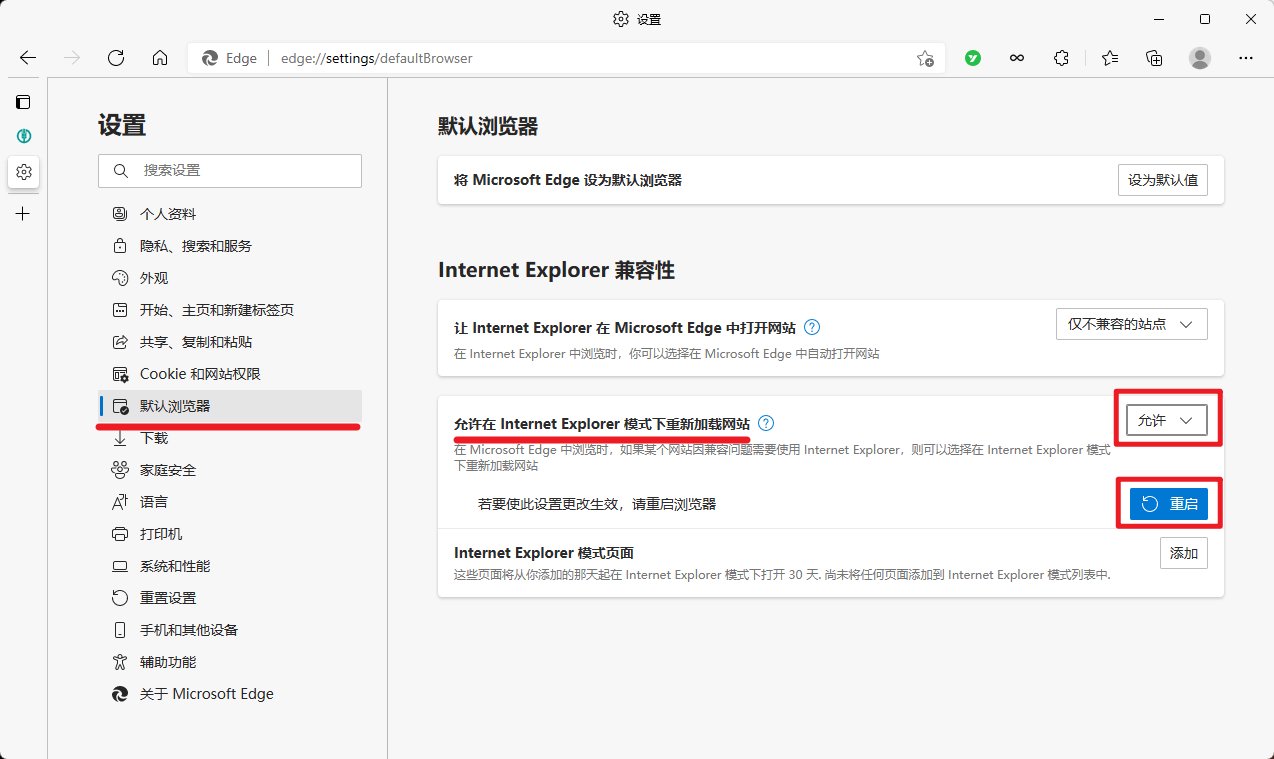Click the 设为默认值 button
The height and width of the screenshot is (759, 1274).
click(1162, 180)
